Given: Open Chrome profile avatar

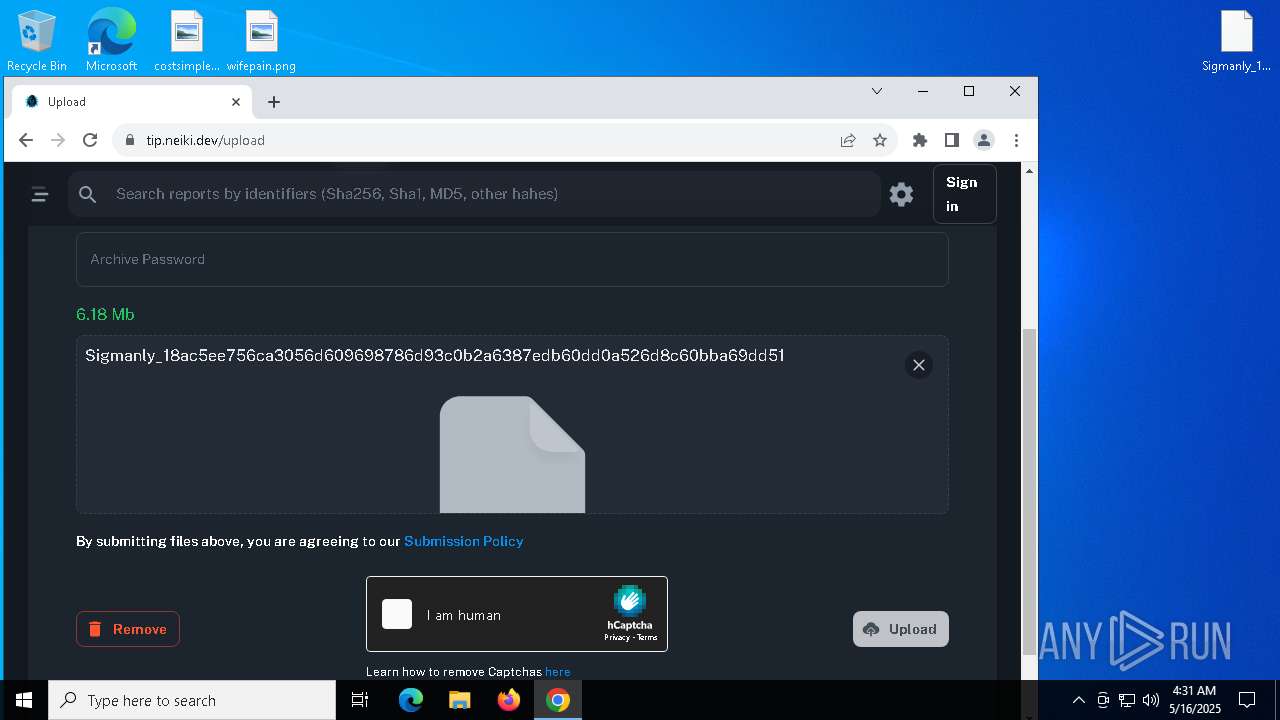Looking at the screenshot, I should point(984,140).
